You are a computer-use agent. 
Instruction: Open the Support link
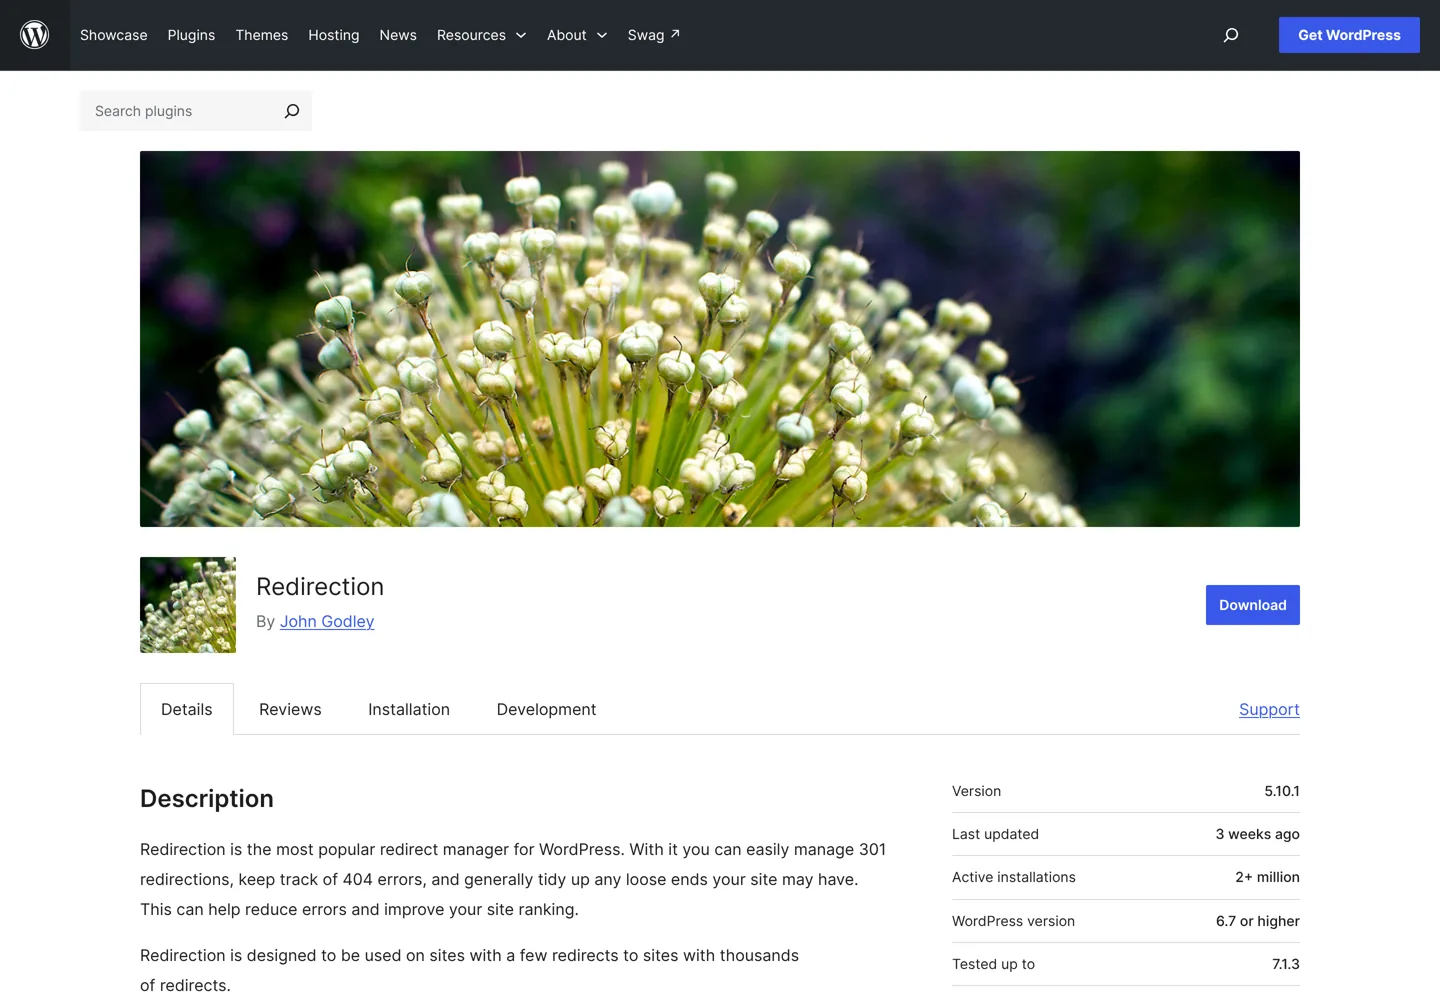pos(1269,709)
